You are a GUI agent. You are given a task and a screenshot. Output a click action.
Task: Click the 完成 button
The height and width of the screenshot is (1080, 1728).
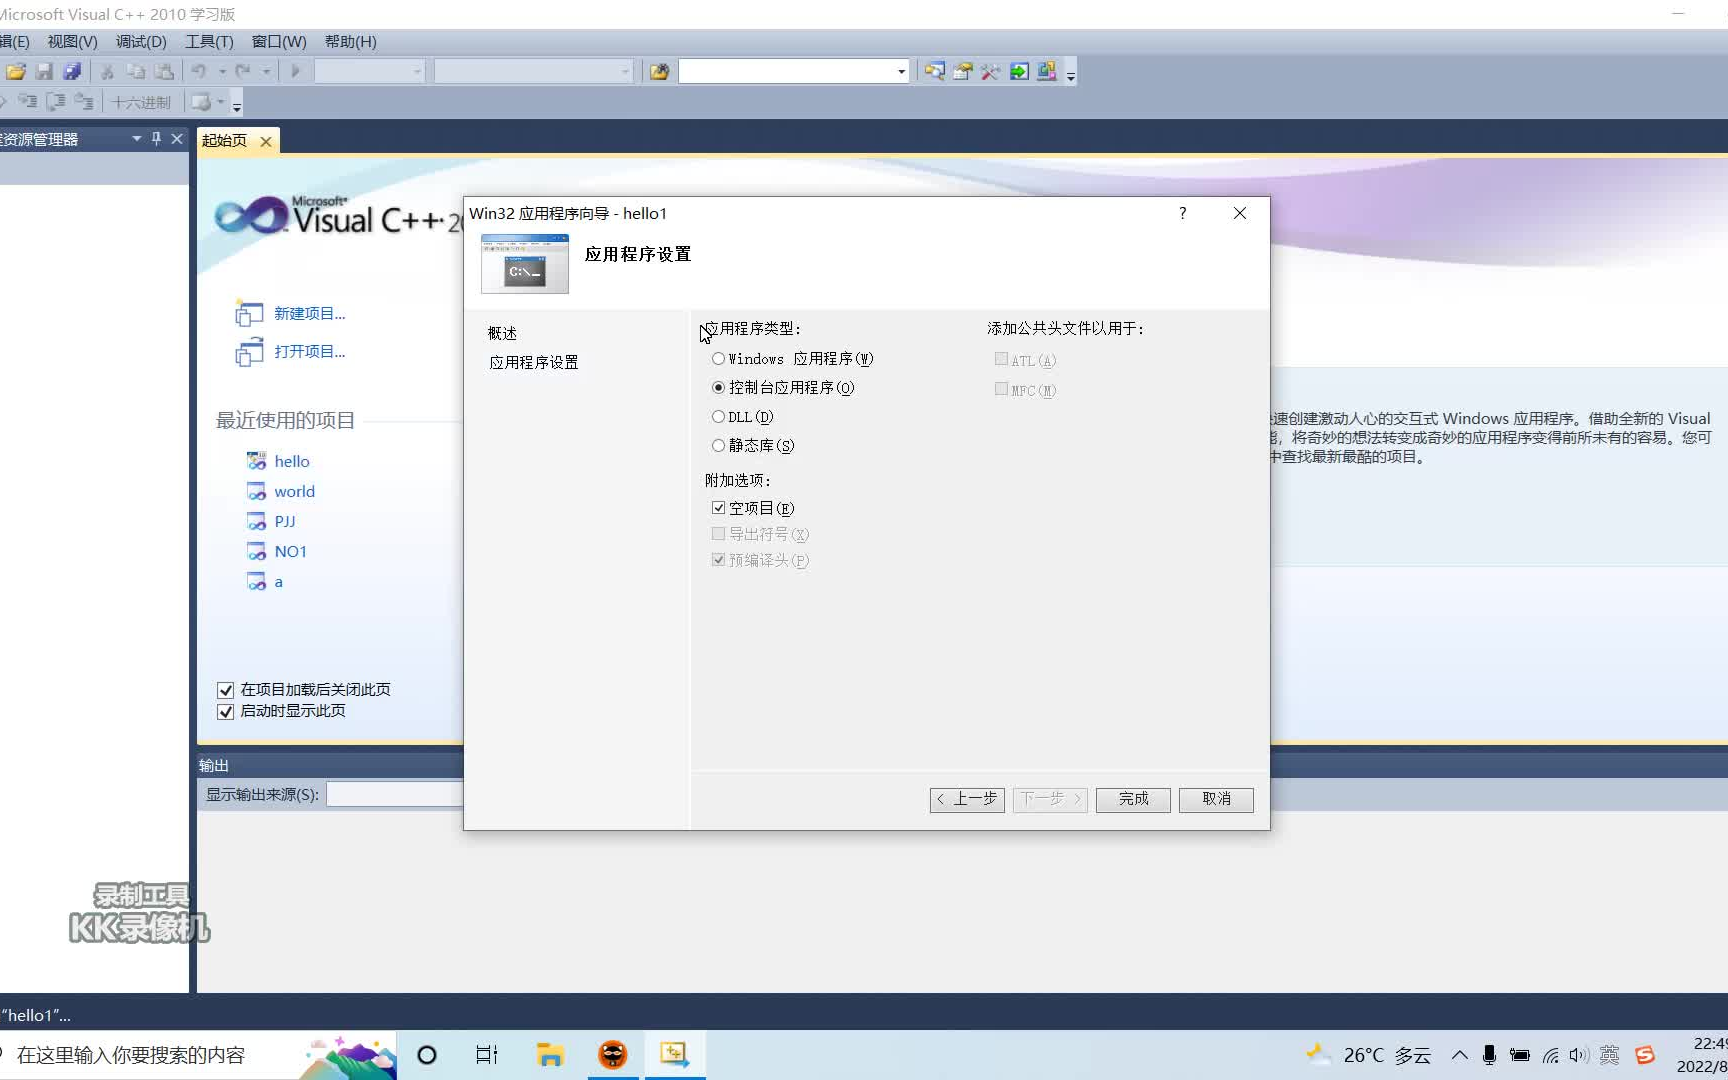pyautogui.click(x=1133, y=799)
